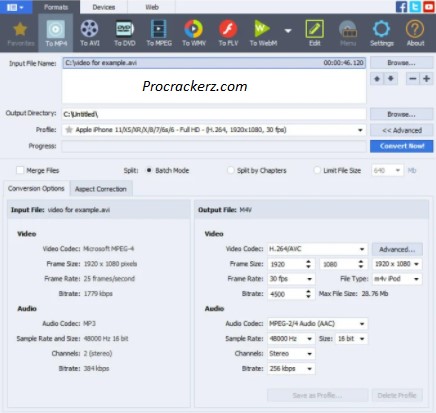Open the Frame Rate 30 fps dropdown
This screenshot has height=413, width=436.
(291, 279)
